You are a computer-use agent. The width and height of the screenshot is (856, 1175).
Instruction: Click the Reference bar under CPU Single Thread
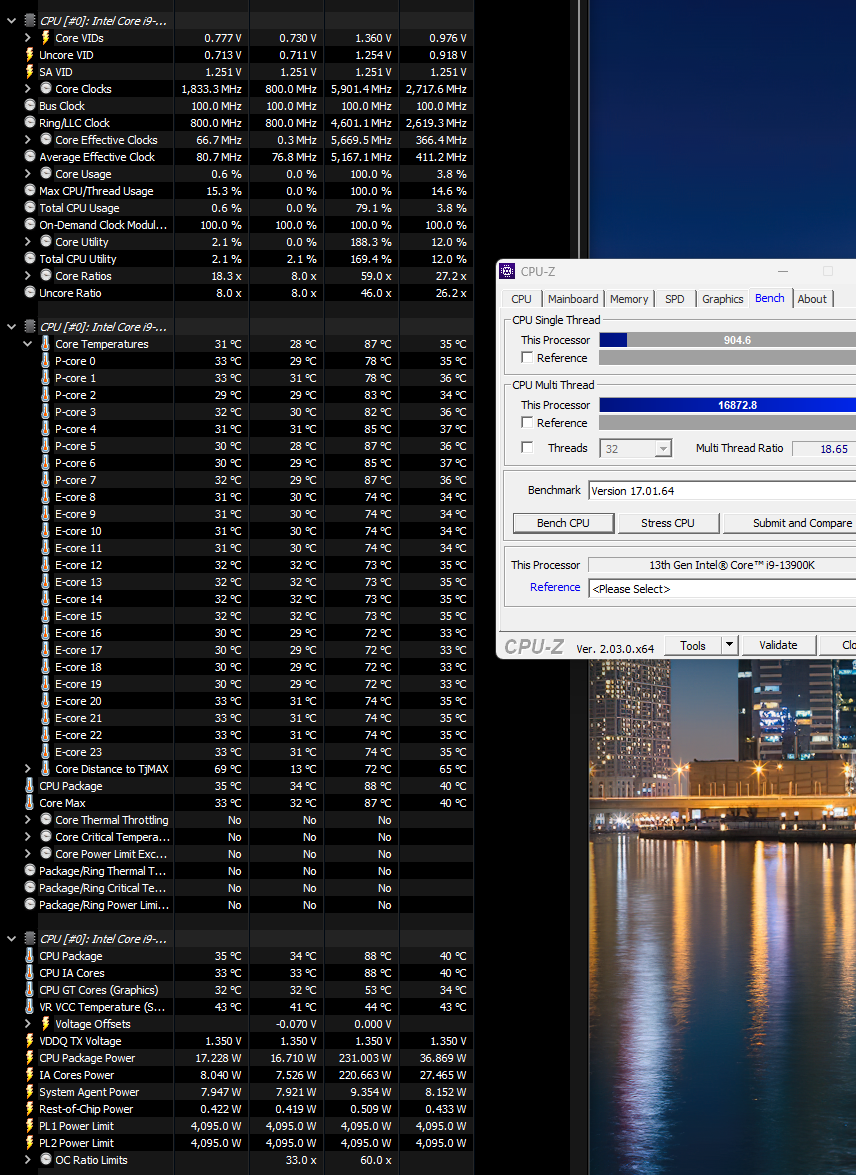point(728,357)
